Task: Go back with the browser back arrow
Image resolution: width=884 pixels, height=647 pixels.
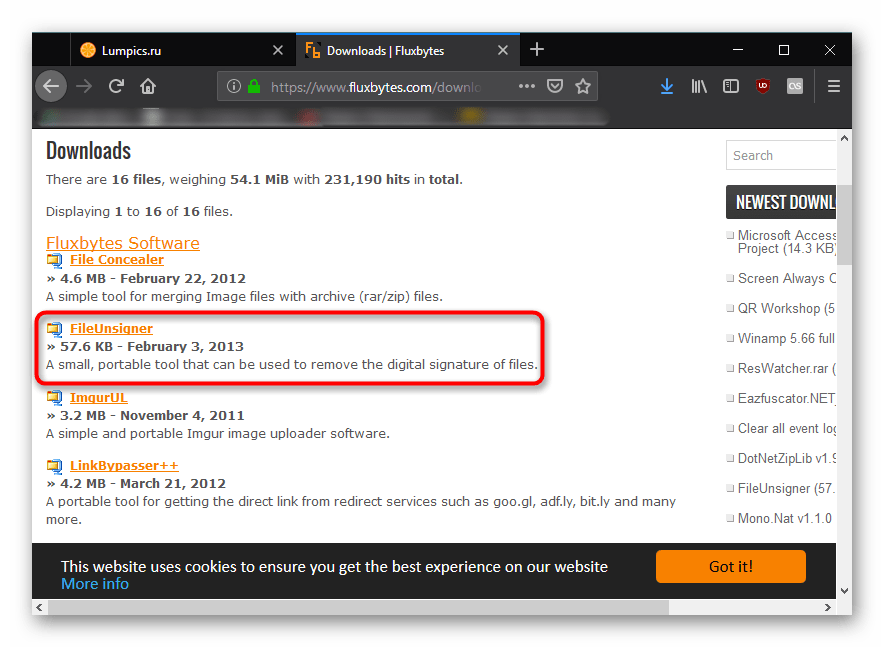Action: pos(51,86)
